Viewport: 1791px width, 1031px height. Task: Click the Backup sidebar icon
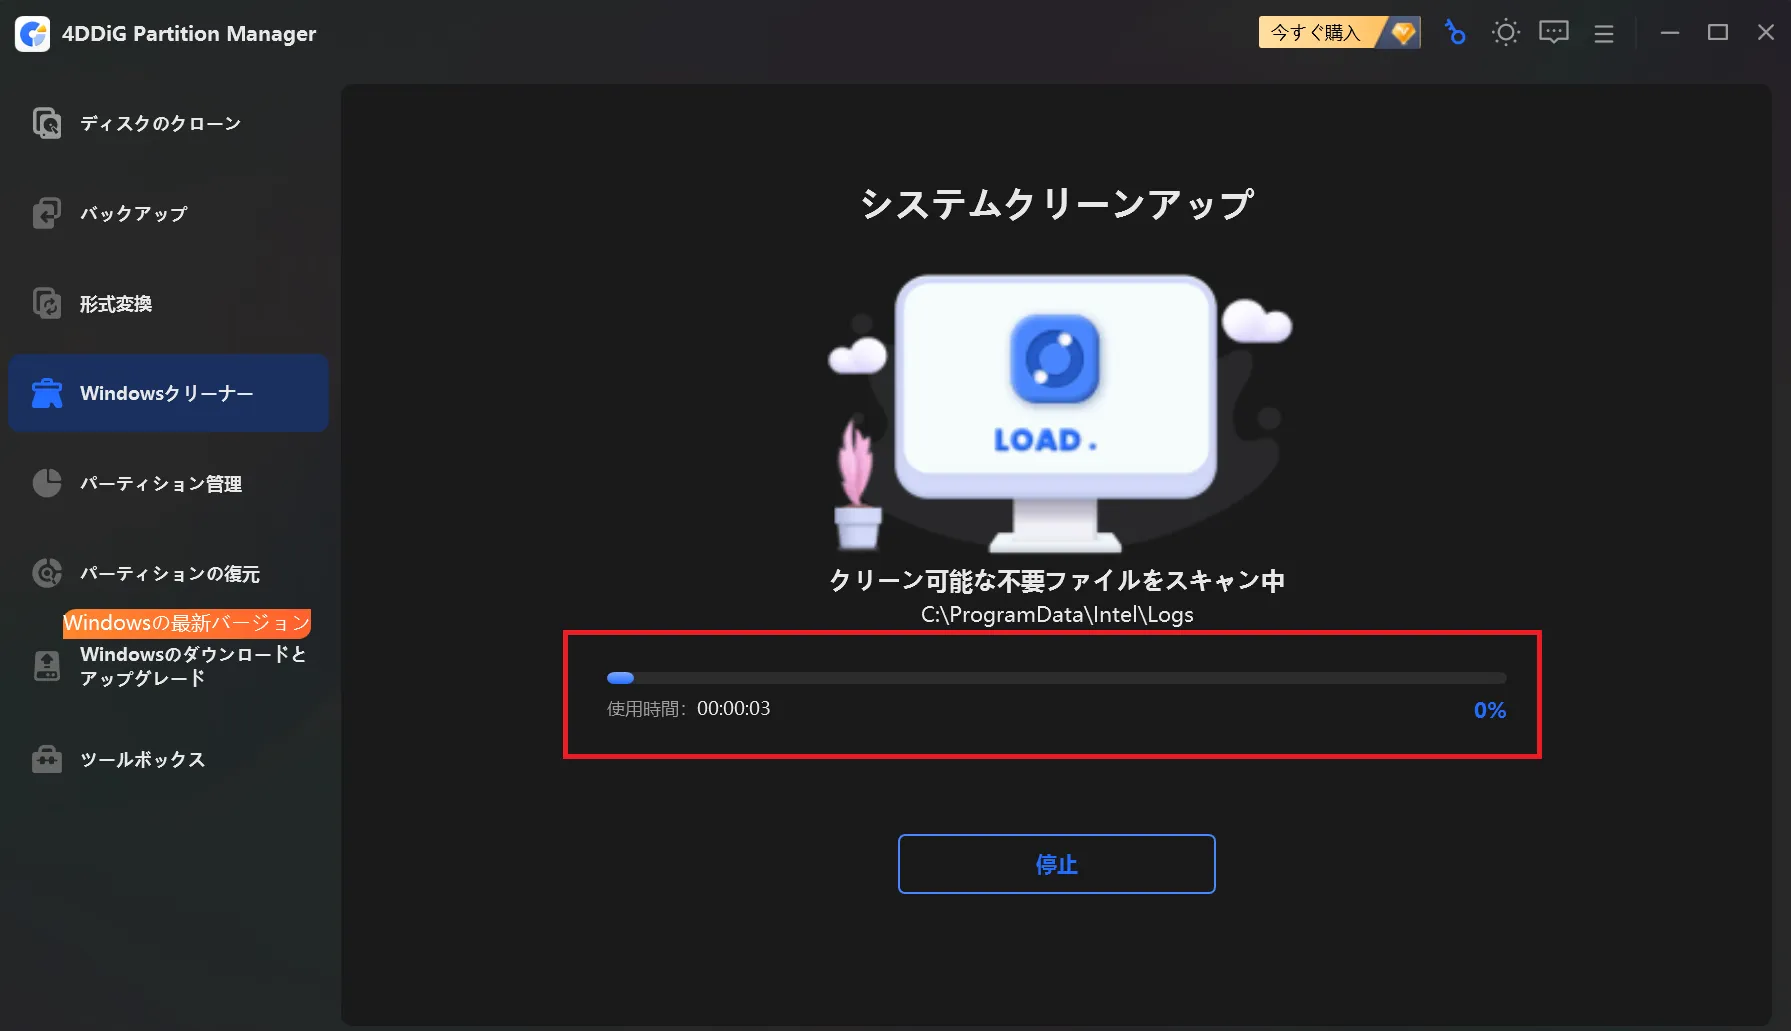(47, 213)
